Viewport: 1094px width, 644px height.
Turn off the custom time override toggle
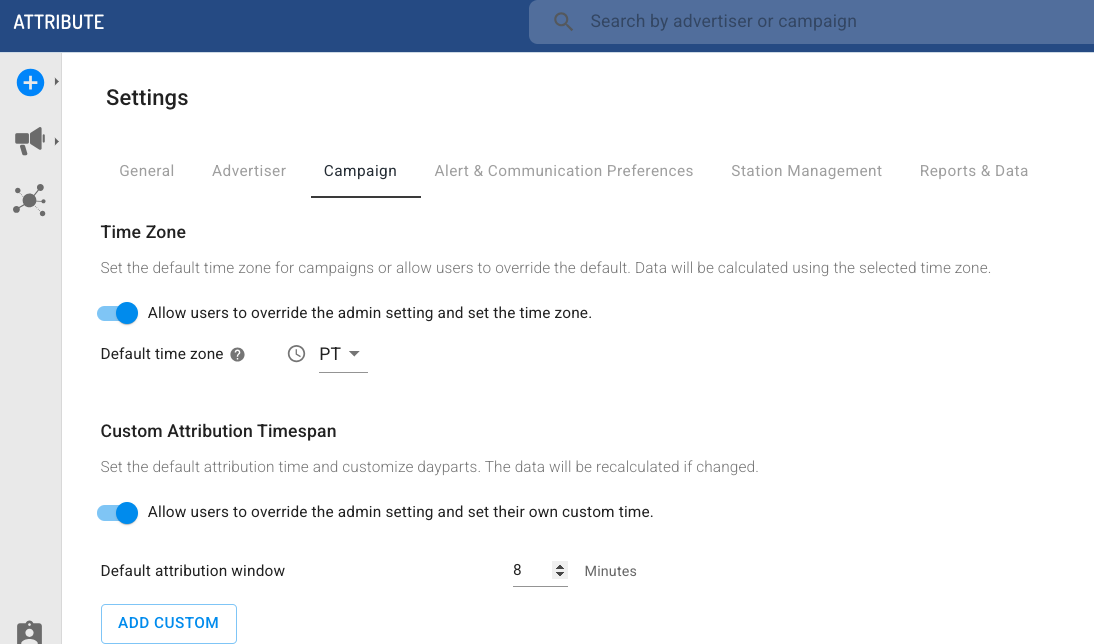[x=117, y=512]
